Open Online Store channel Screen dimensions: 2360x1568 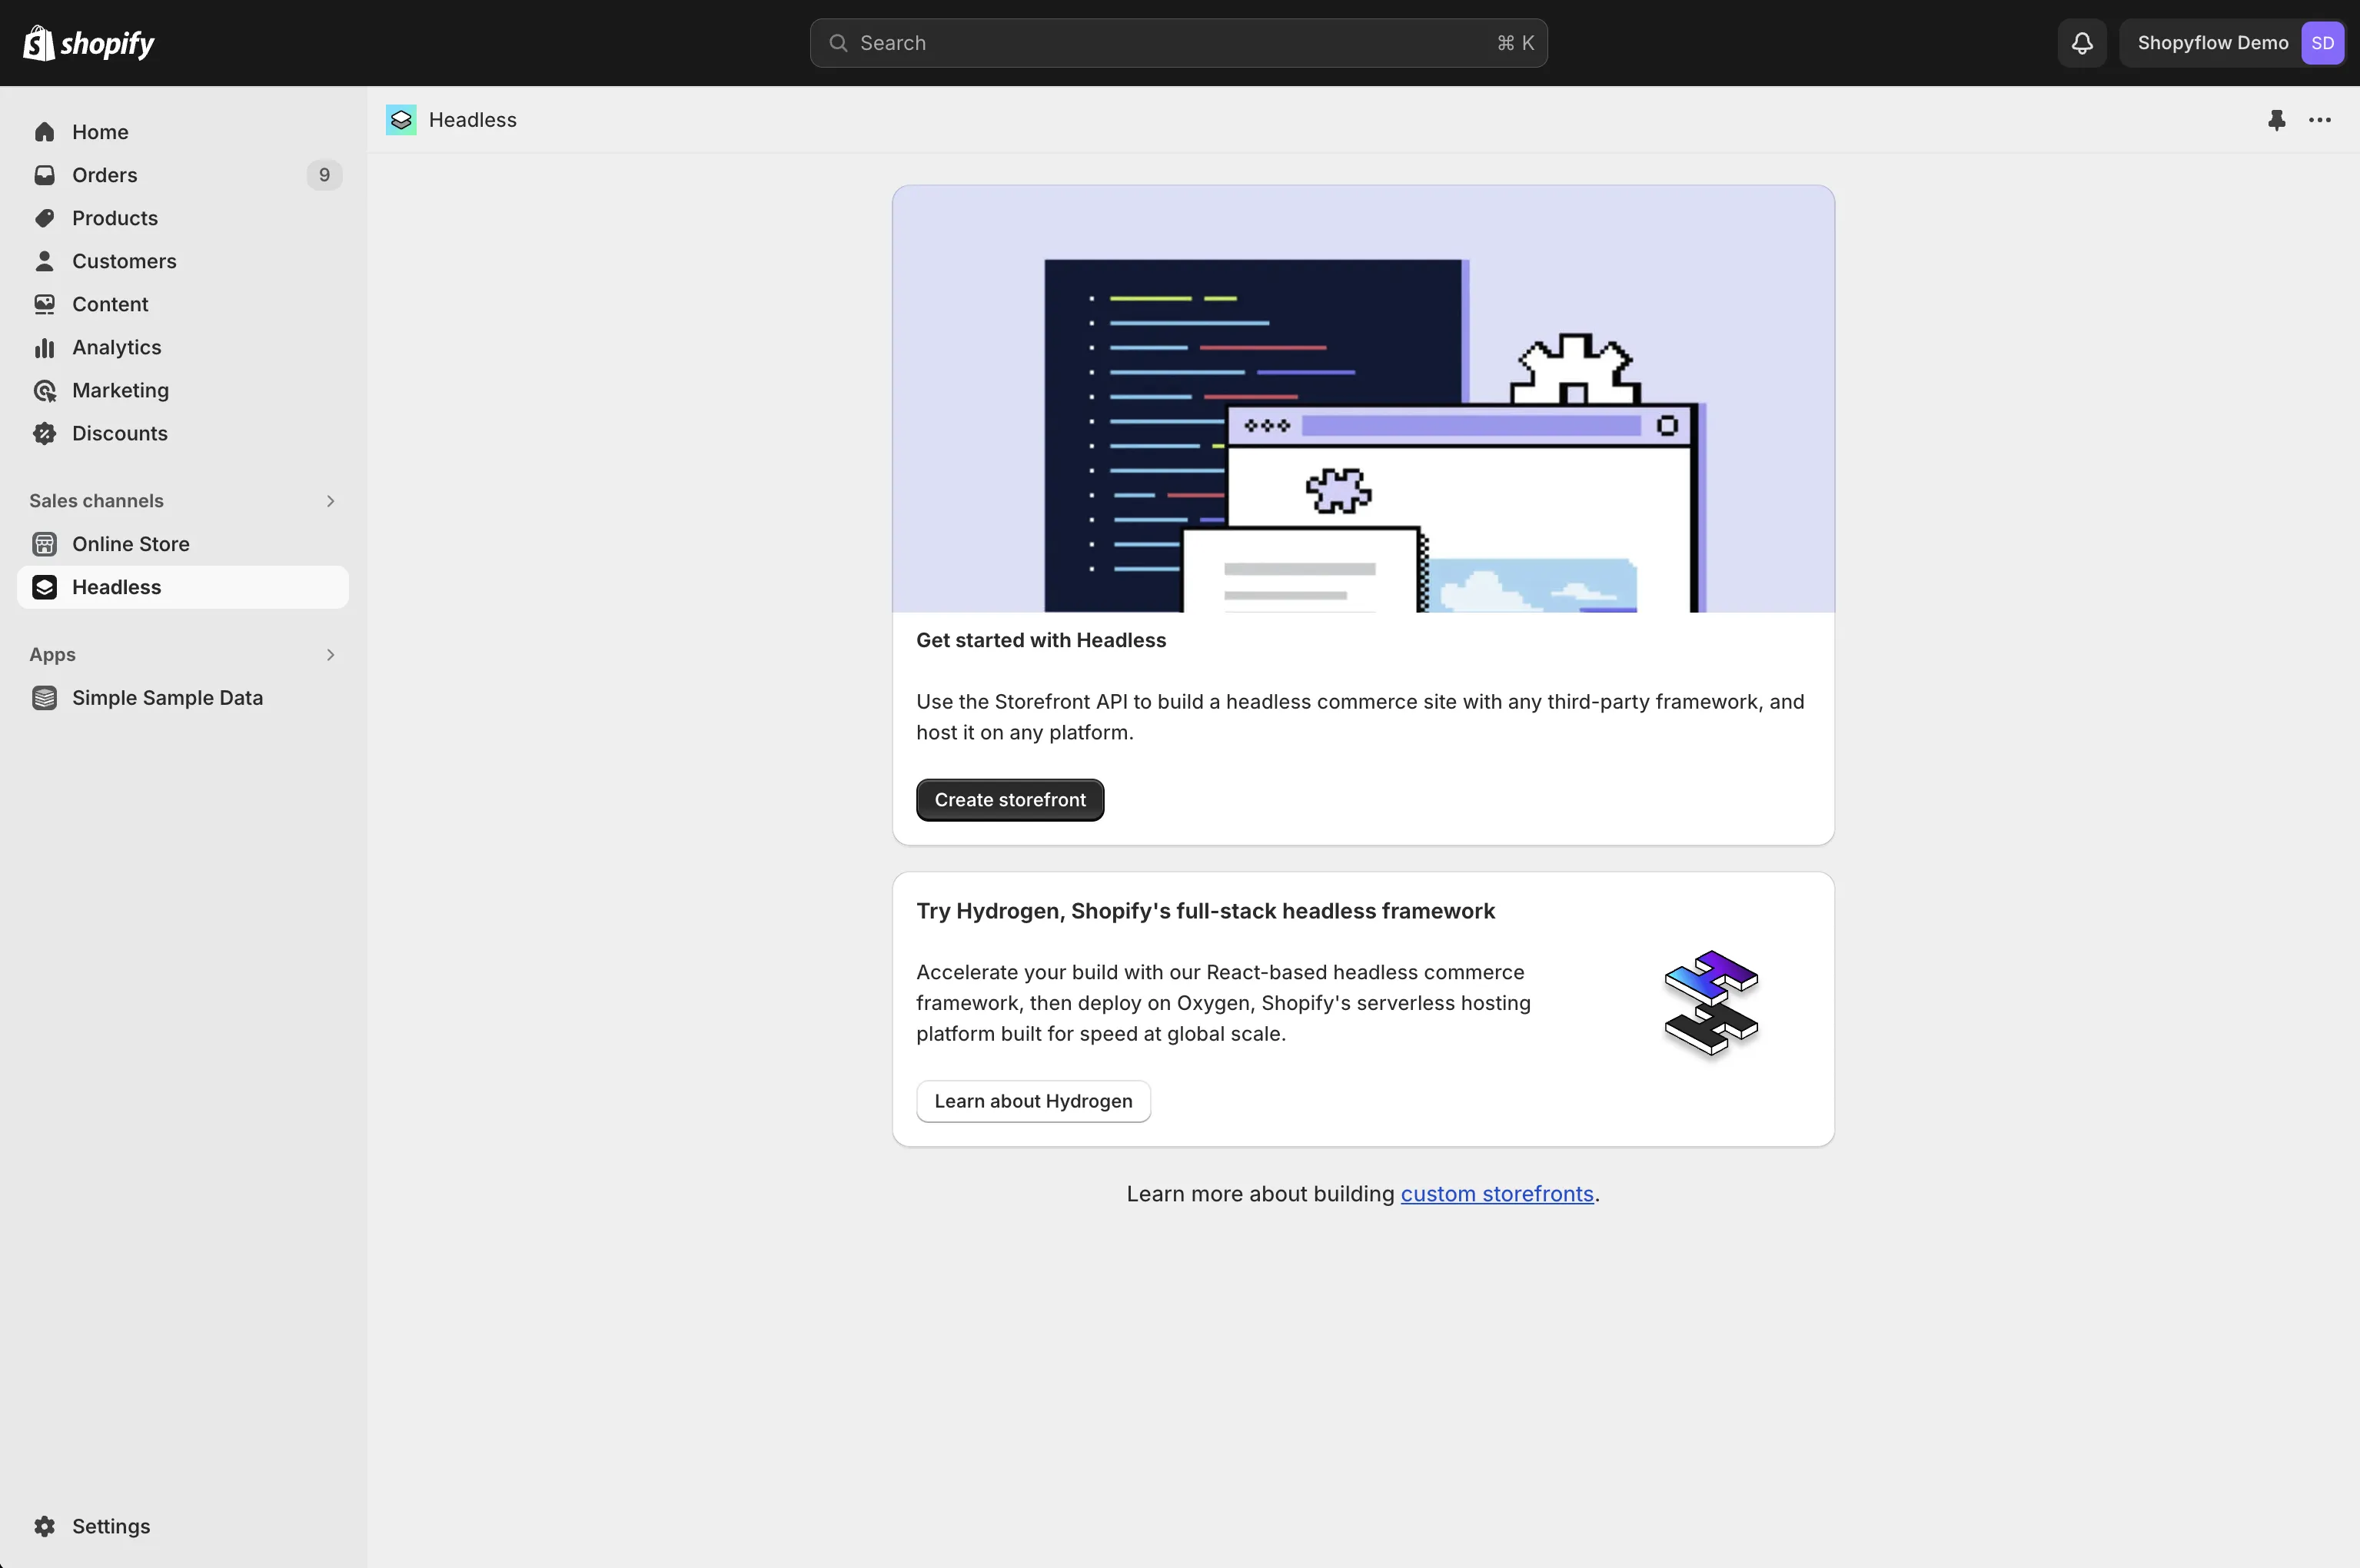click(x=183, y=544)
